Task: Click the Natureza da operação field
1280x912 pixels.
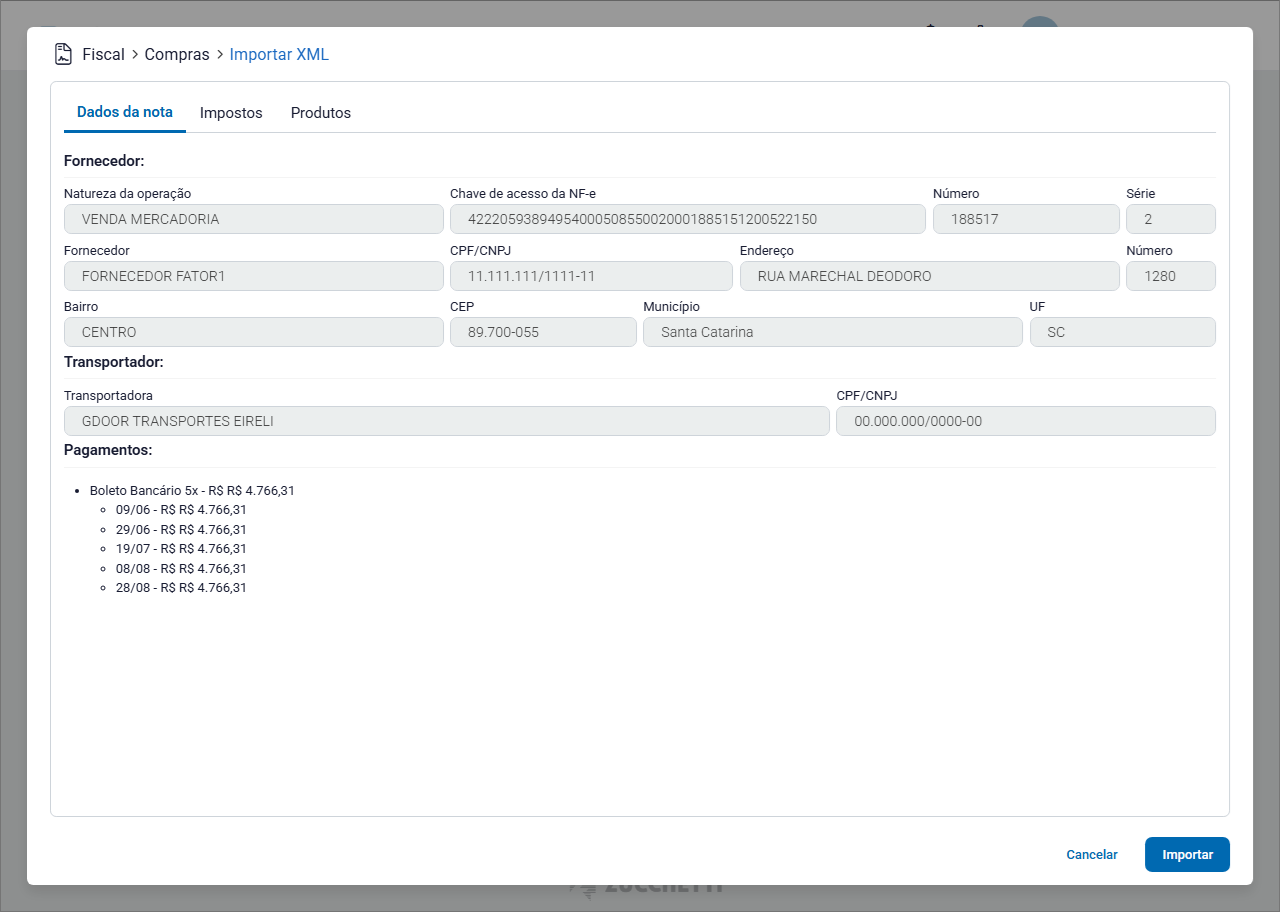Action: [253, 219]
